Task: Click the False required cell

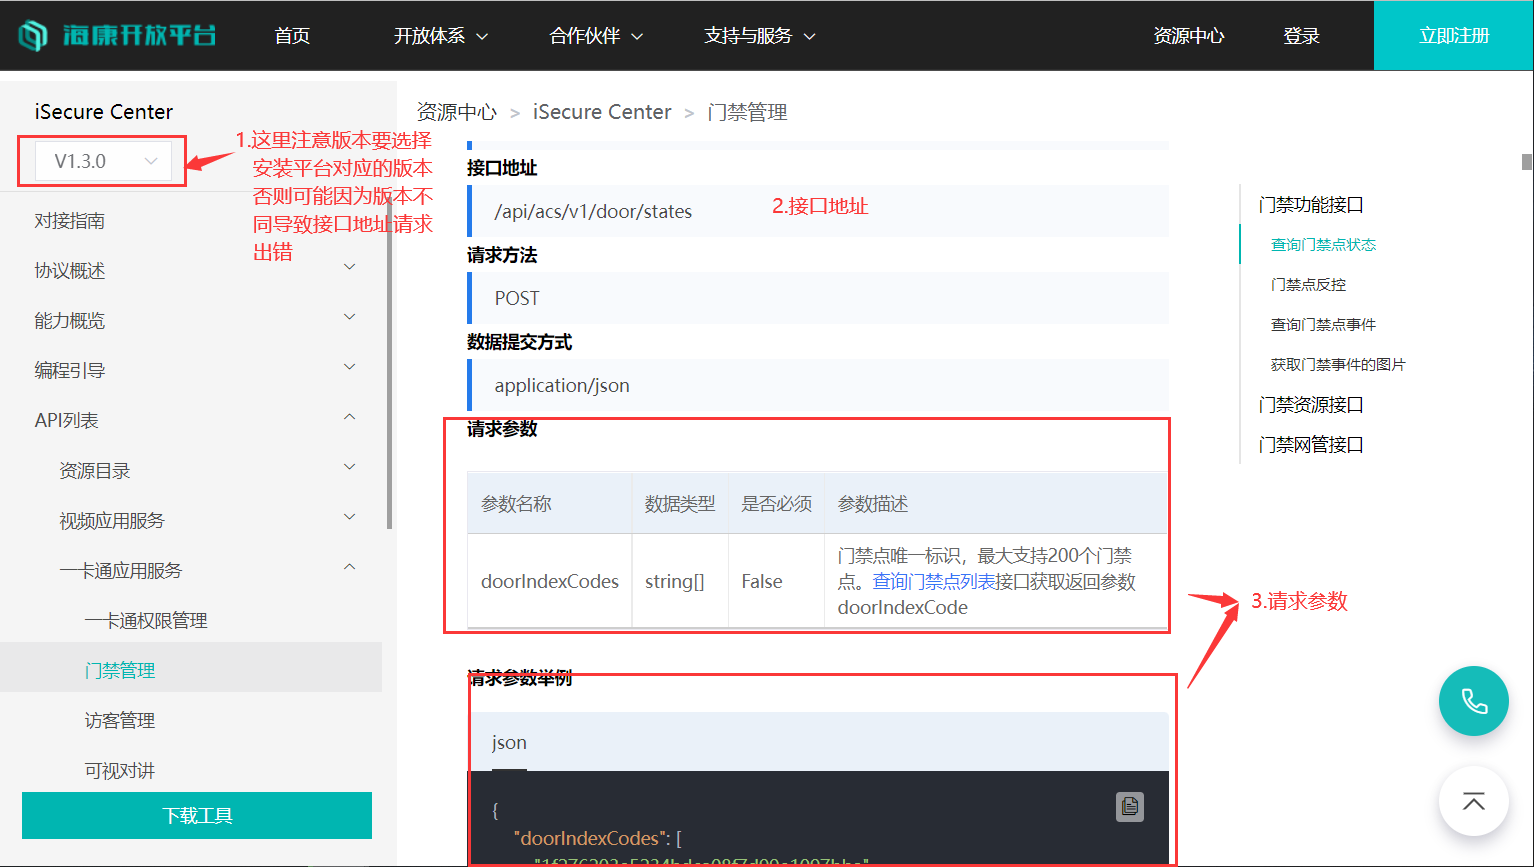Action: [776, 581]
